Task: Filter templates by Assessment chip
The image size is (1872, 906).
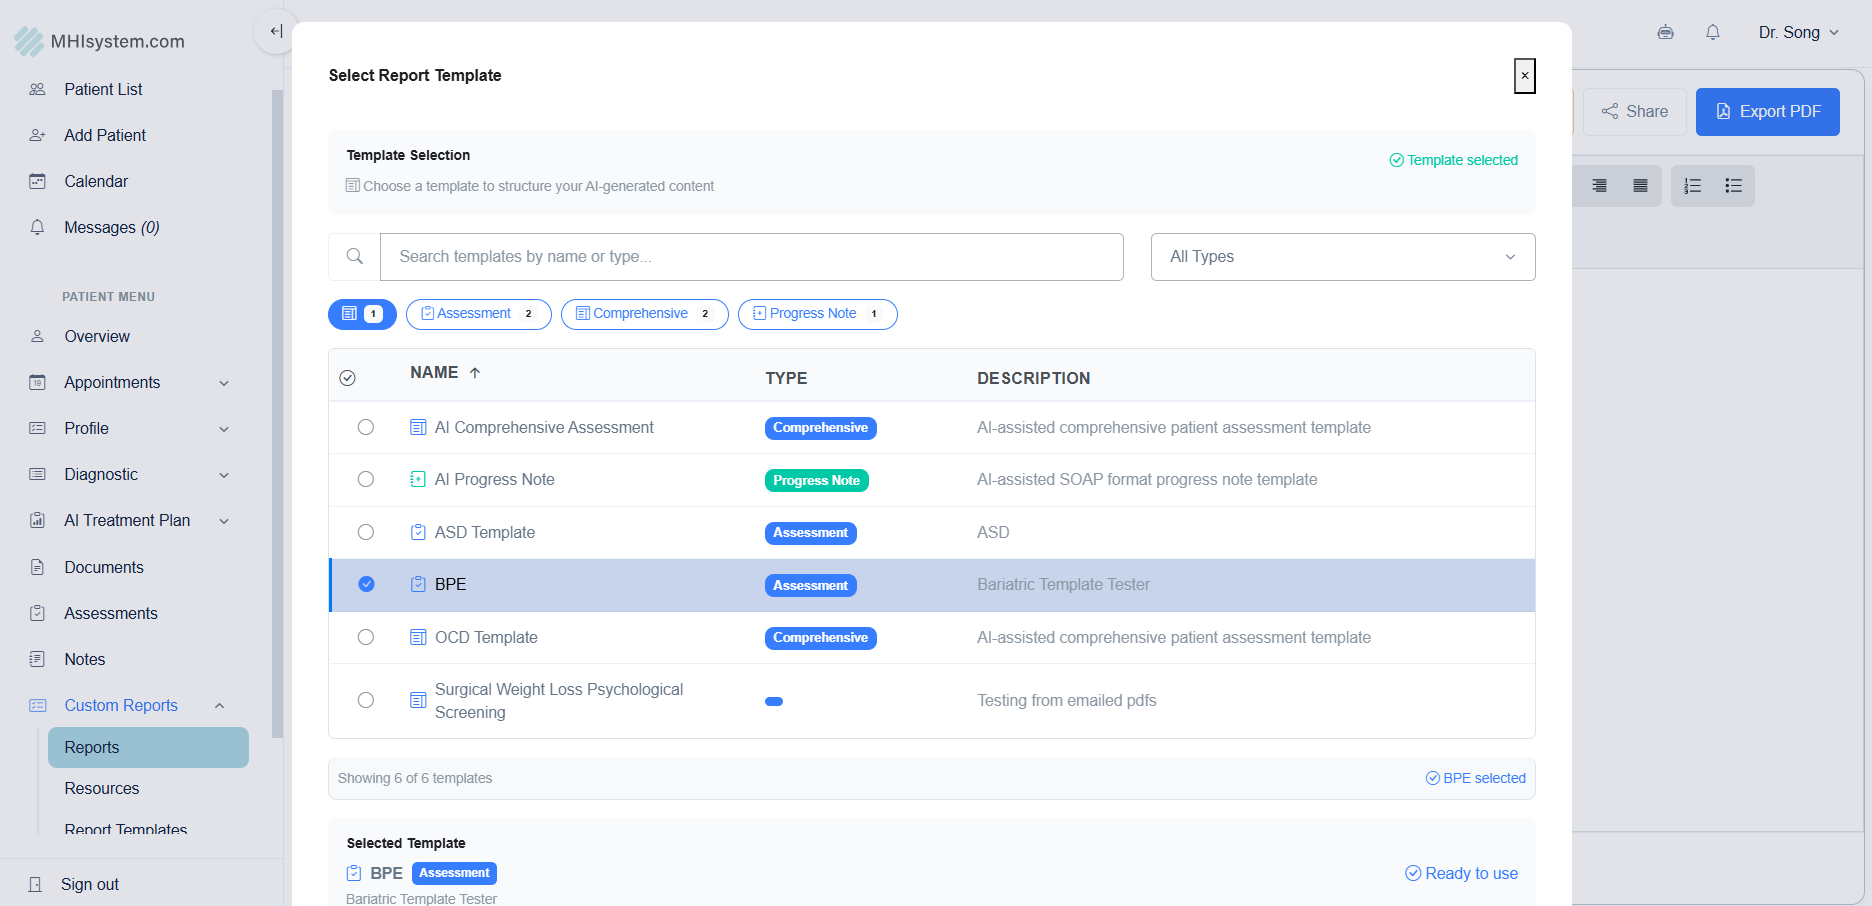Action: [478, 314]
